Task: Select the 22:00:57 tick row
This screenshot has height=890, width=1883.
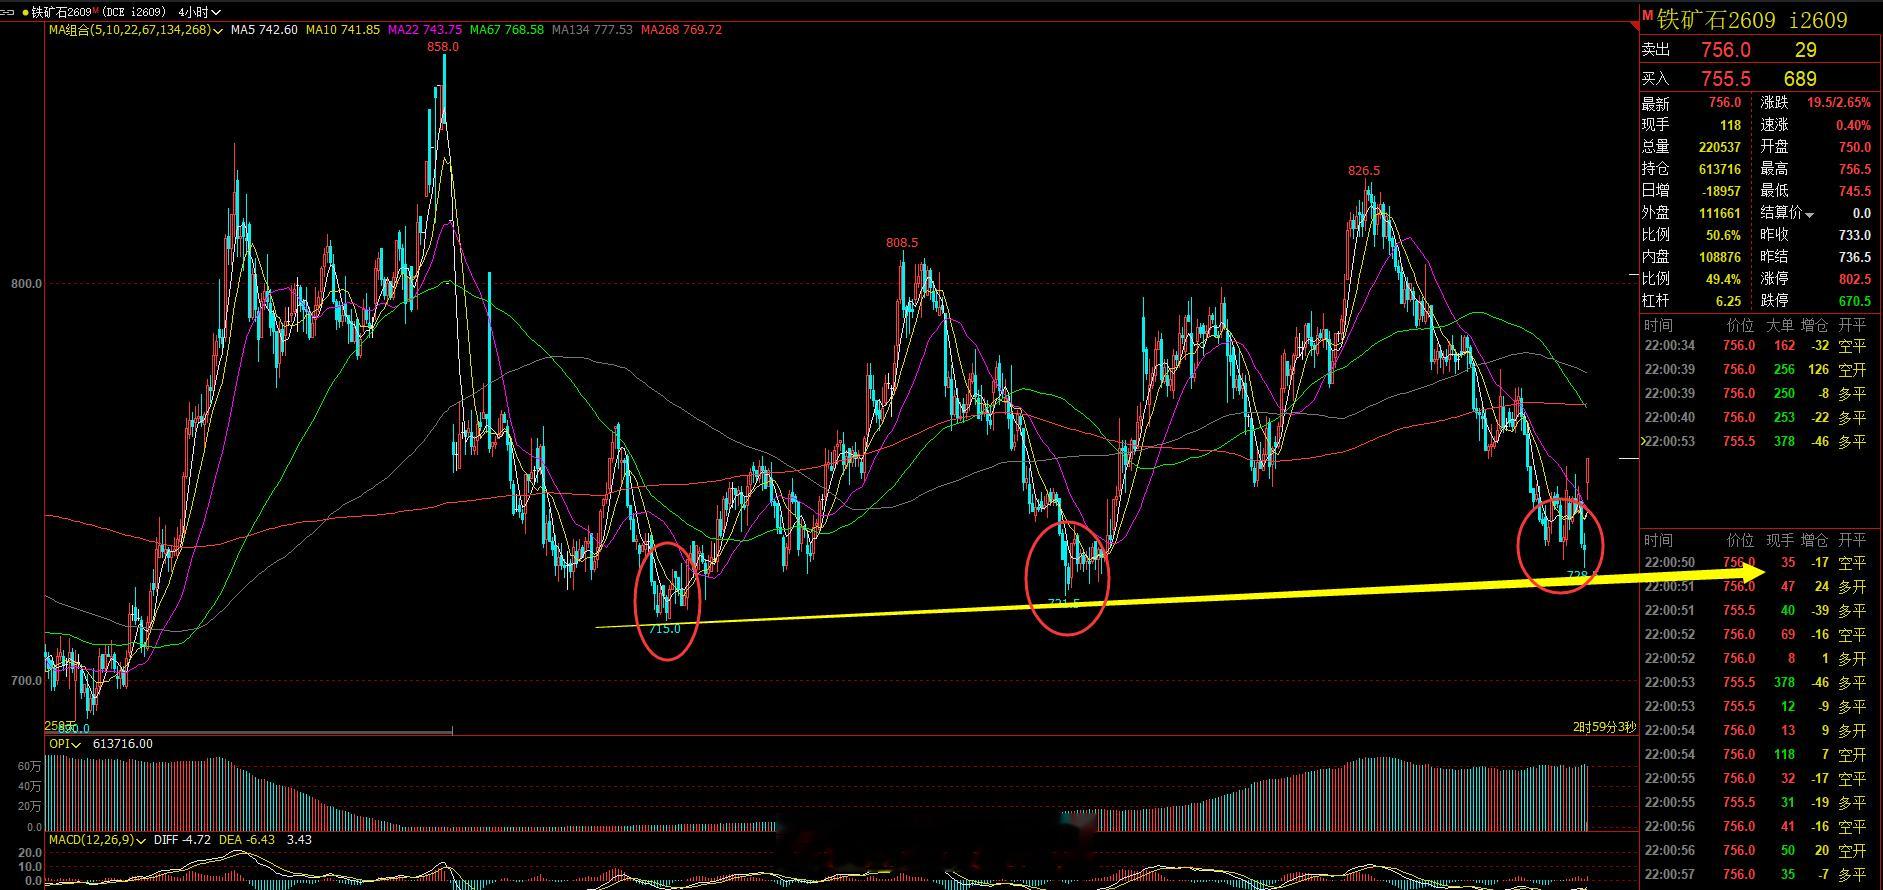Action: 1759,875
